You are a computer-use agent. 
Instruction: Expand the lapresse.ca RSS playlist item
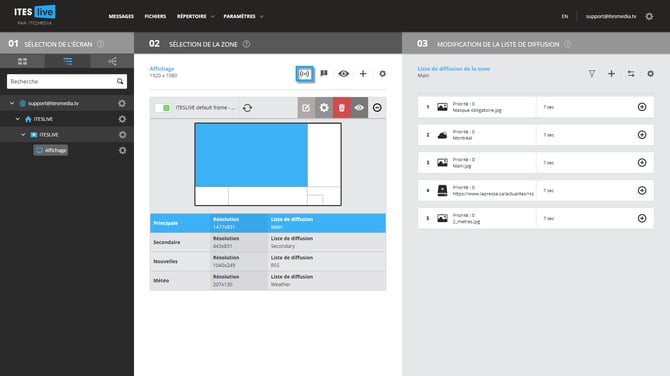642,190
